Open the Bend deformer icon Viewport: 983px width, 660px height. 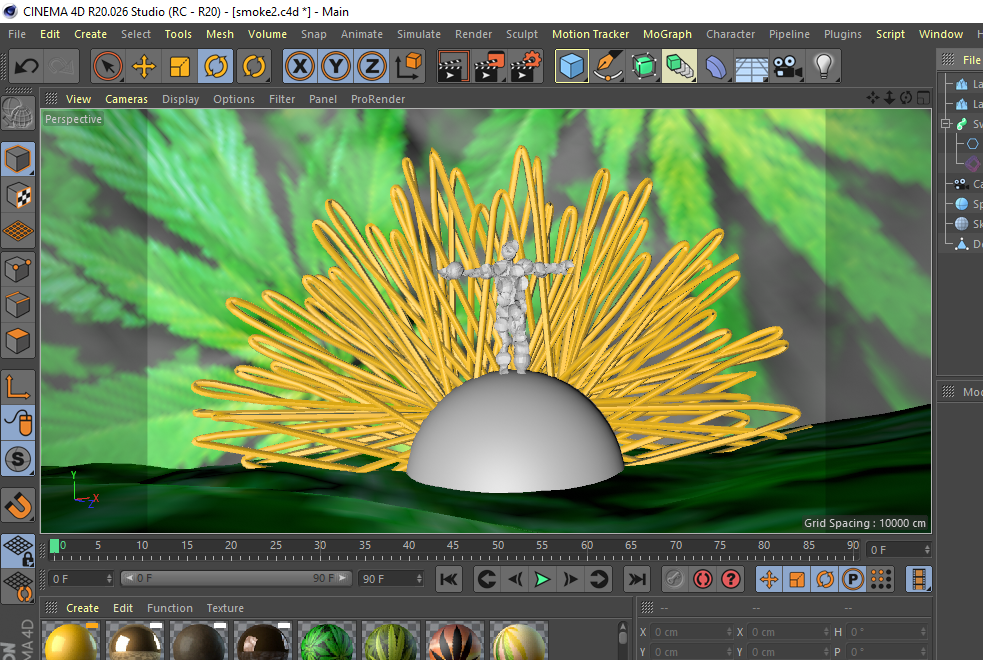click(715, 66)
